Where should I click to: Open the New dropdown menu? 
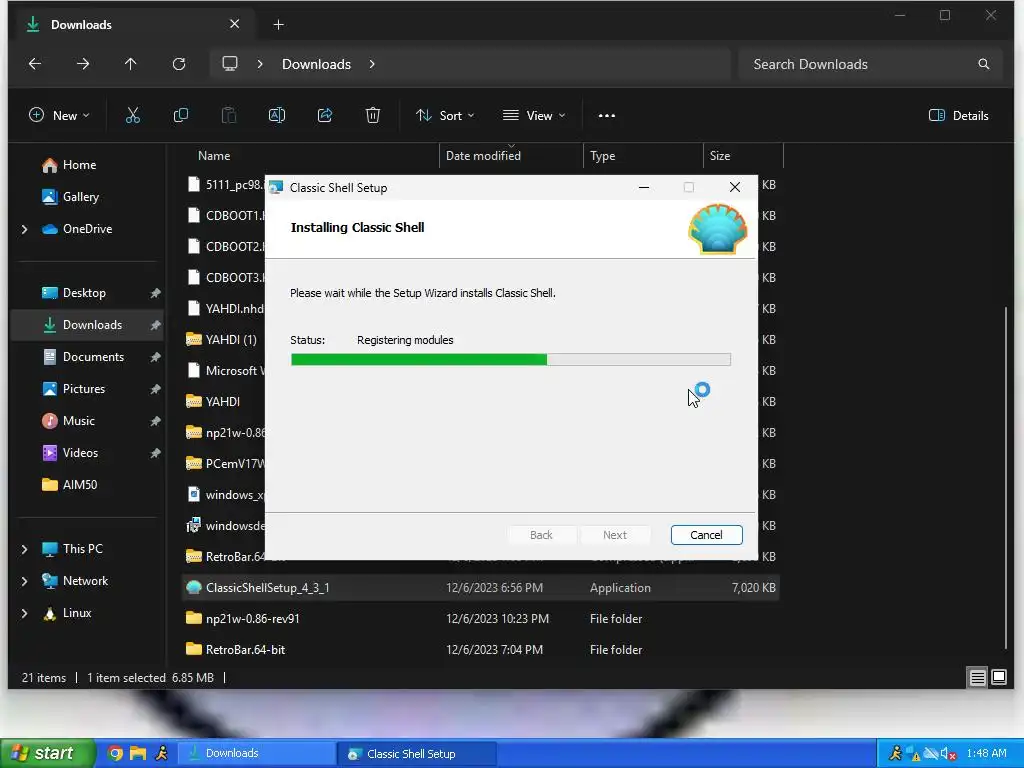(x=59, y=116)
